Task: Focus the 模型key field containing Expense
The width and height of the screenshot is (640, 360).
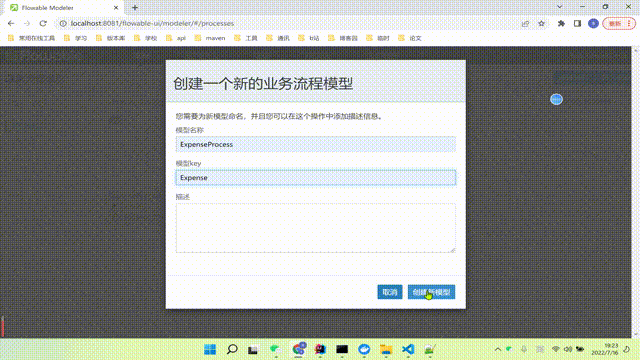Action: click(x=316, y=178)
